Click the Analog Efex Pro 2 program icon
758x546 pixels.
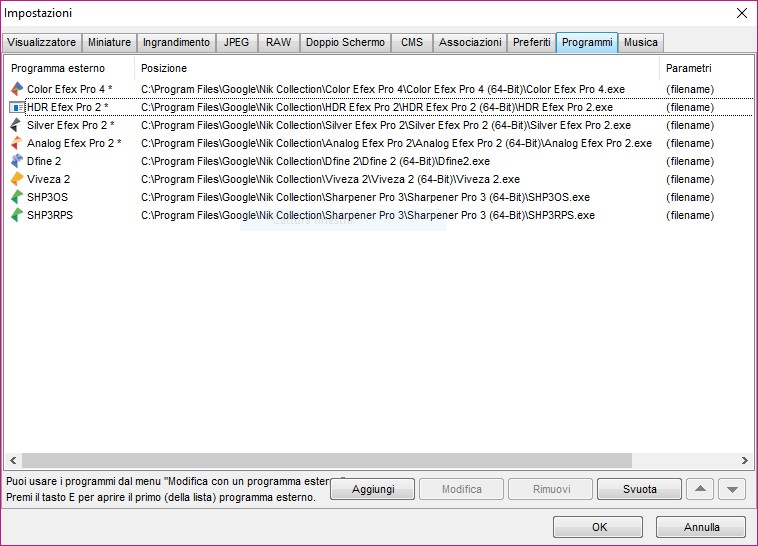tap(17, 143)
